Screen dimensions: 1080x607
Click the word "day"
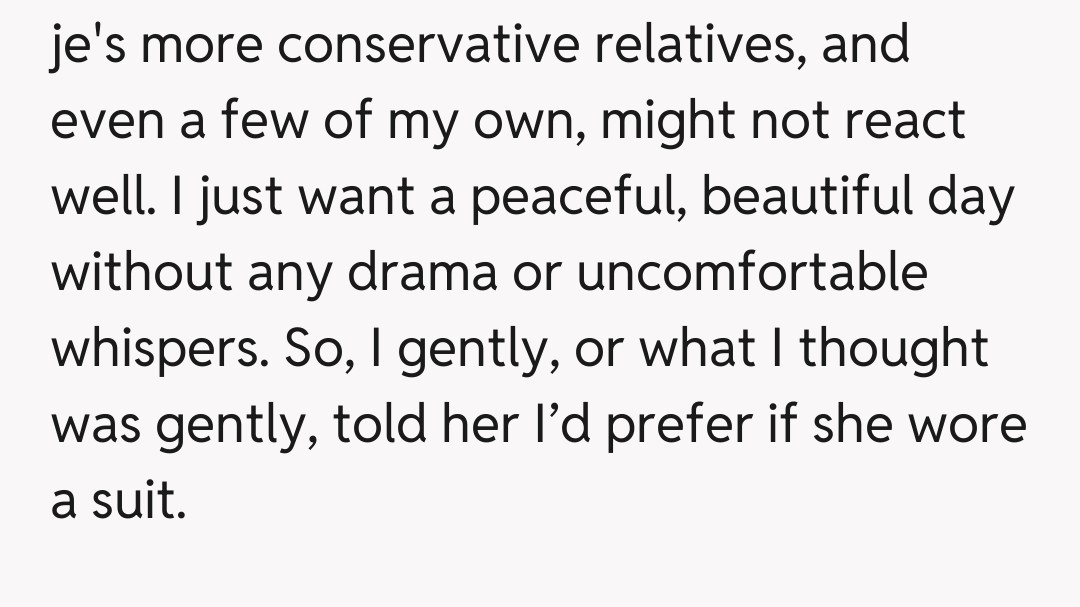click(977, 198)
